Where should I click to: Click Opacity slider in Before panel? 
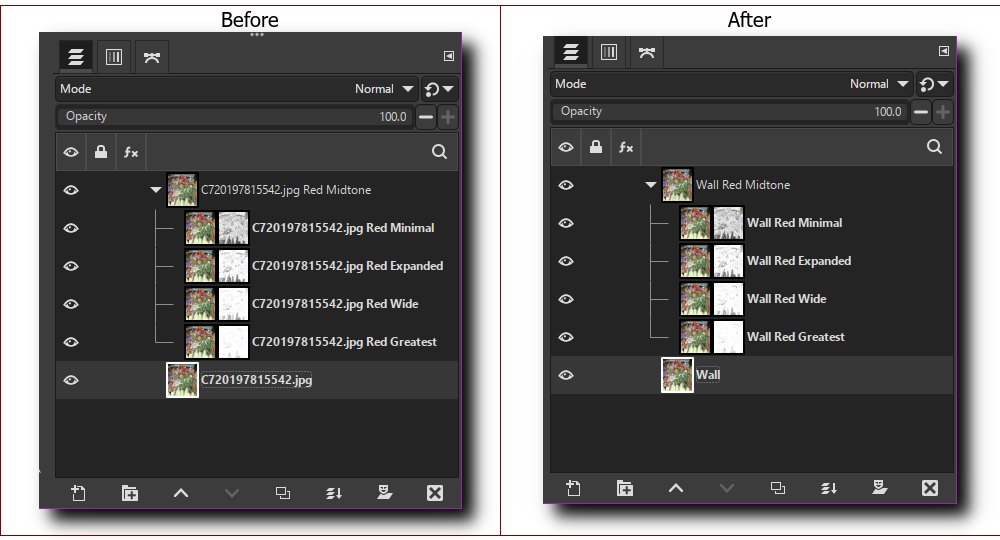click(x=235, y=116)
